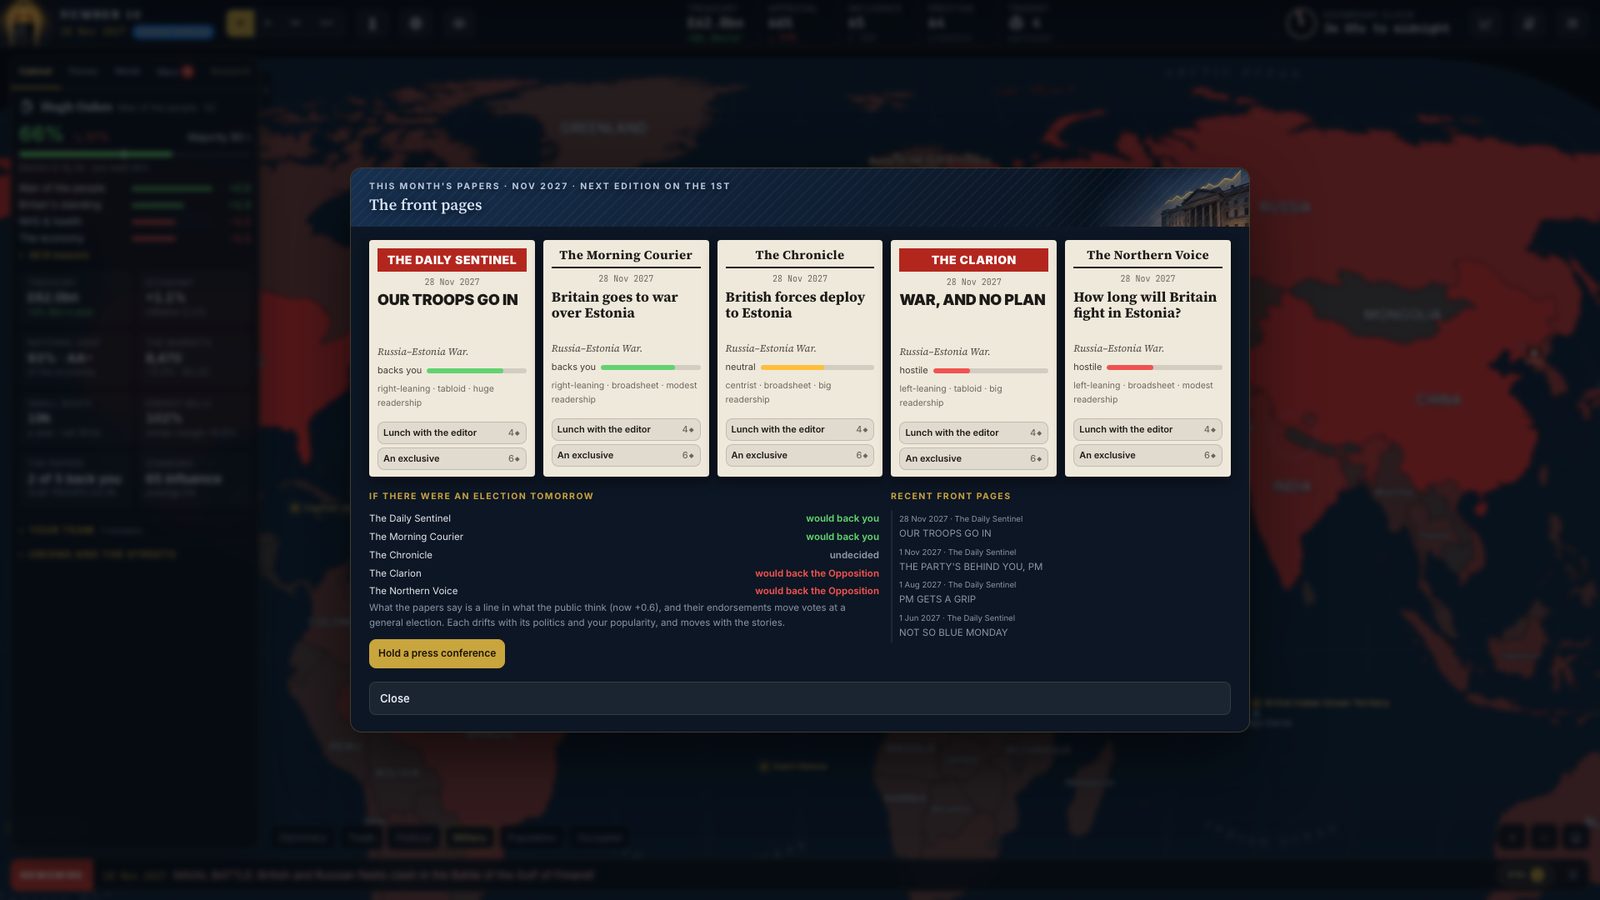Open recent front page 'THE PARTY'S BEHIND YOU, PM'
Viewport: 1600px width, 900px height.
coord(971,567)
